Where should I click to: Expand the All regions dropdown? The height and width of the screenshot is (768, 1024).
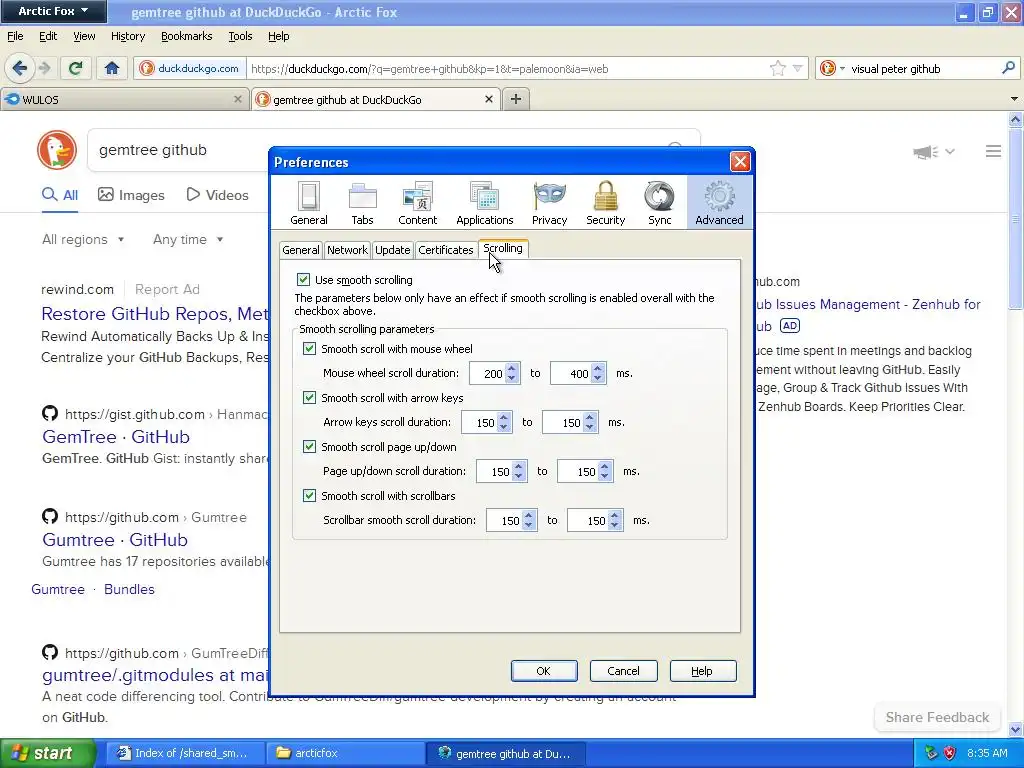pos(83,240)
